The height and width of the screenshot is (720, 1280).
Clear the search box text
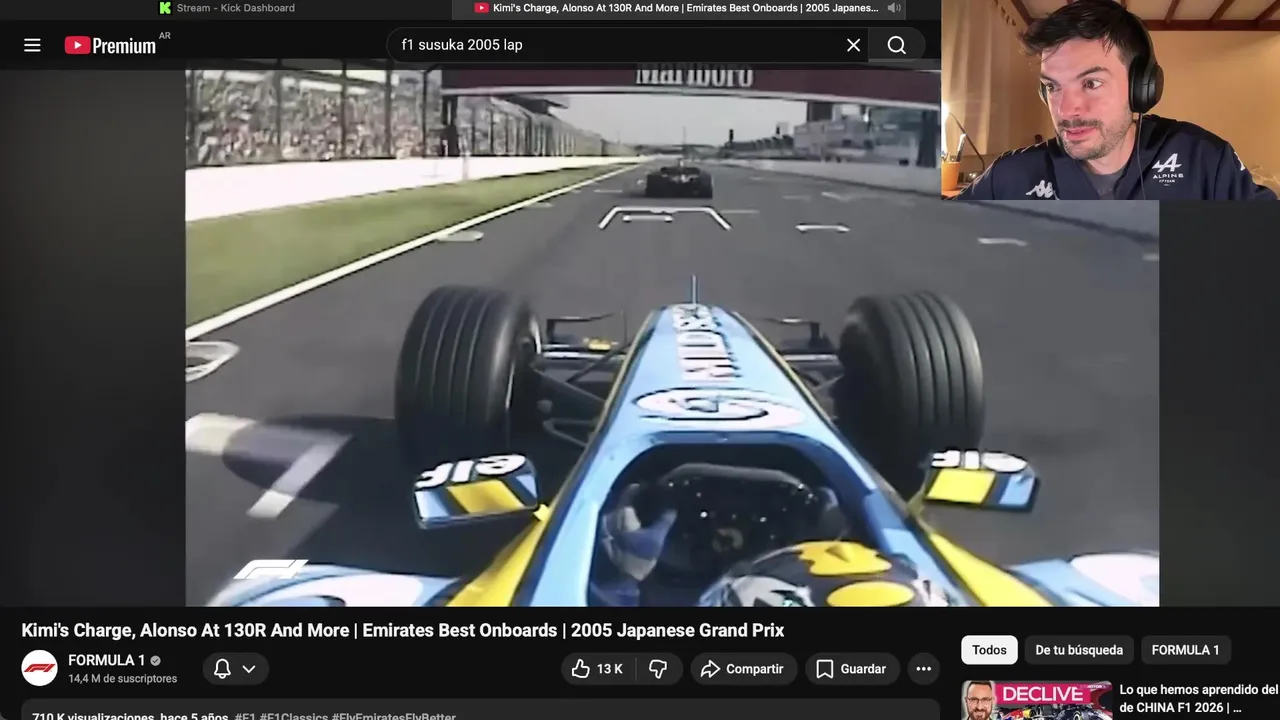pyautogui.click(x=853, y=45)
